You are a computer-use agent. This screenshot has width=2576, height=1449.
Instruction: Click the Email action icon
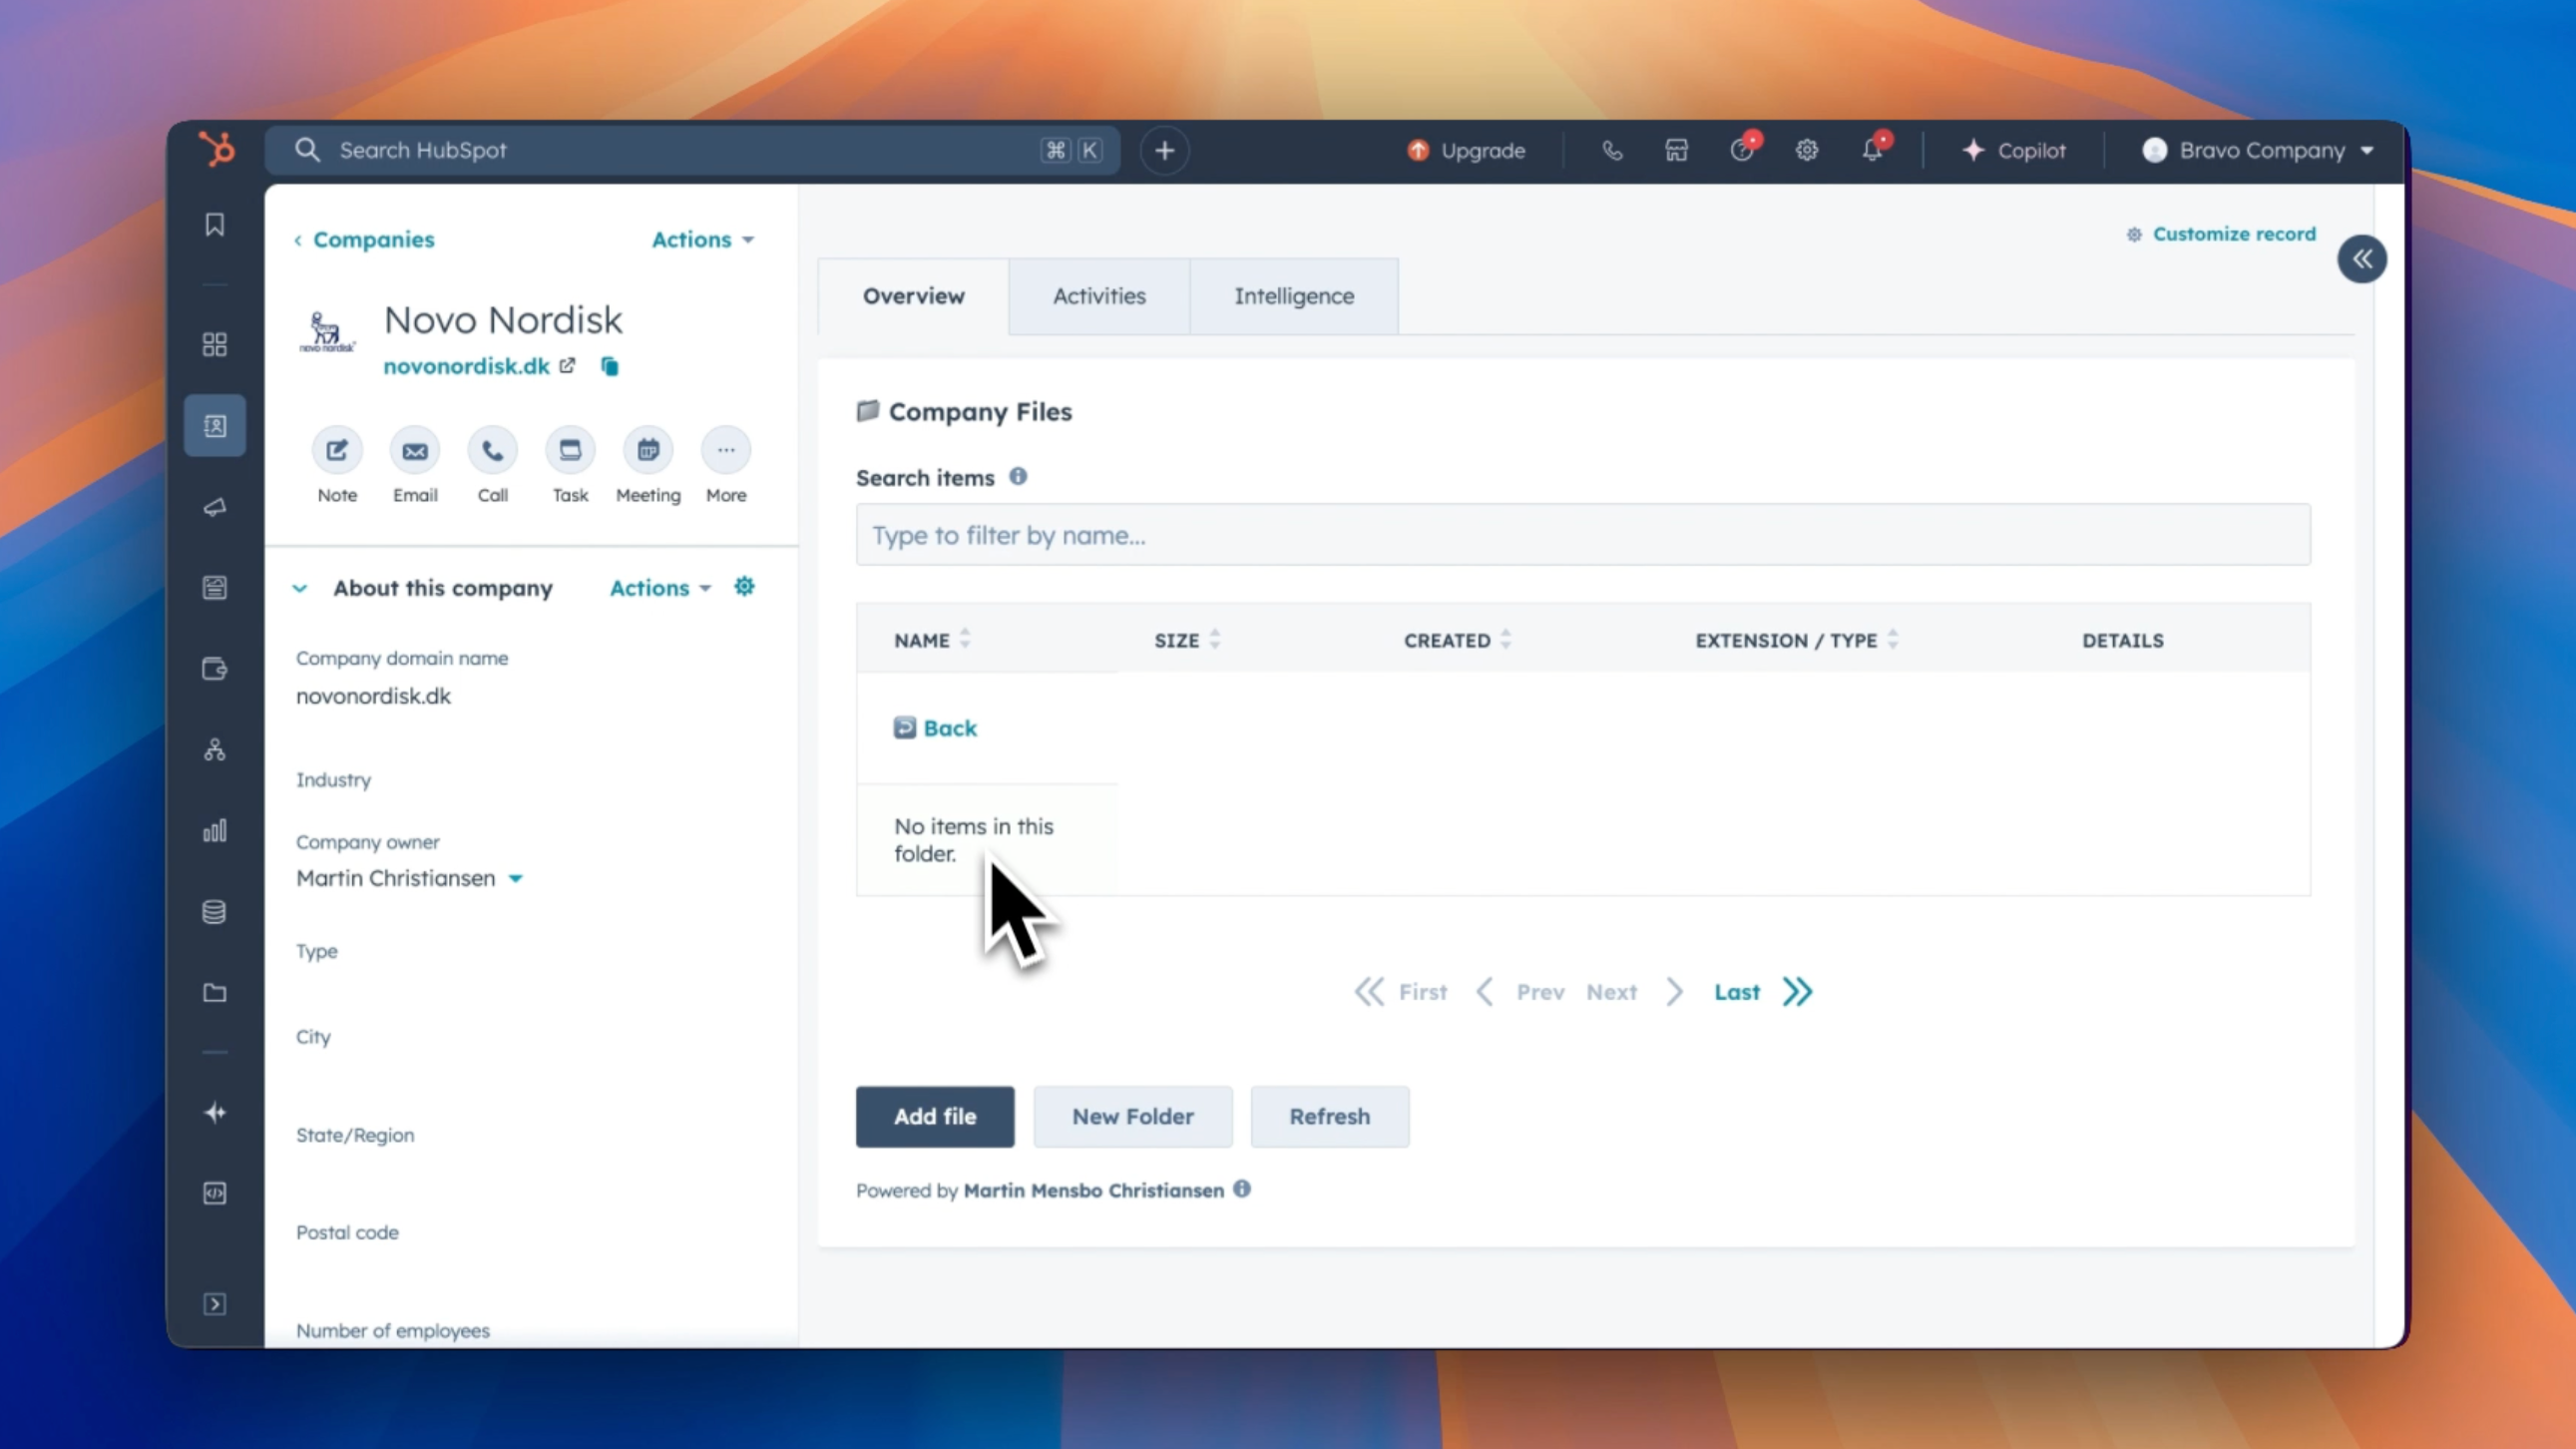pos(415,451)
